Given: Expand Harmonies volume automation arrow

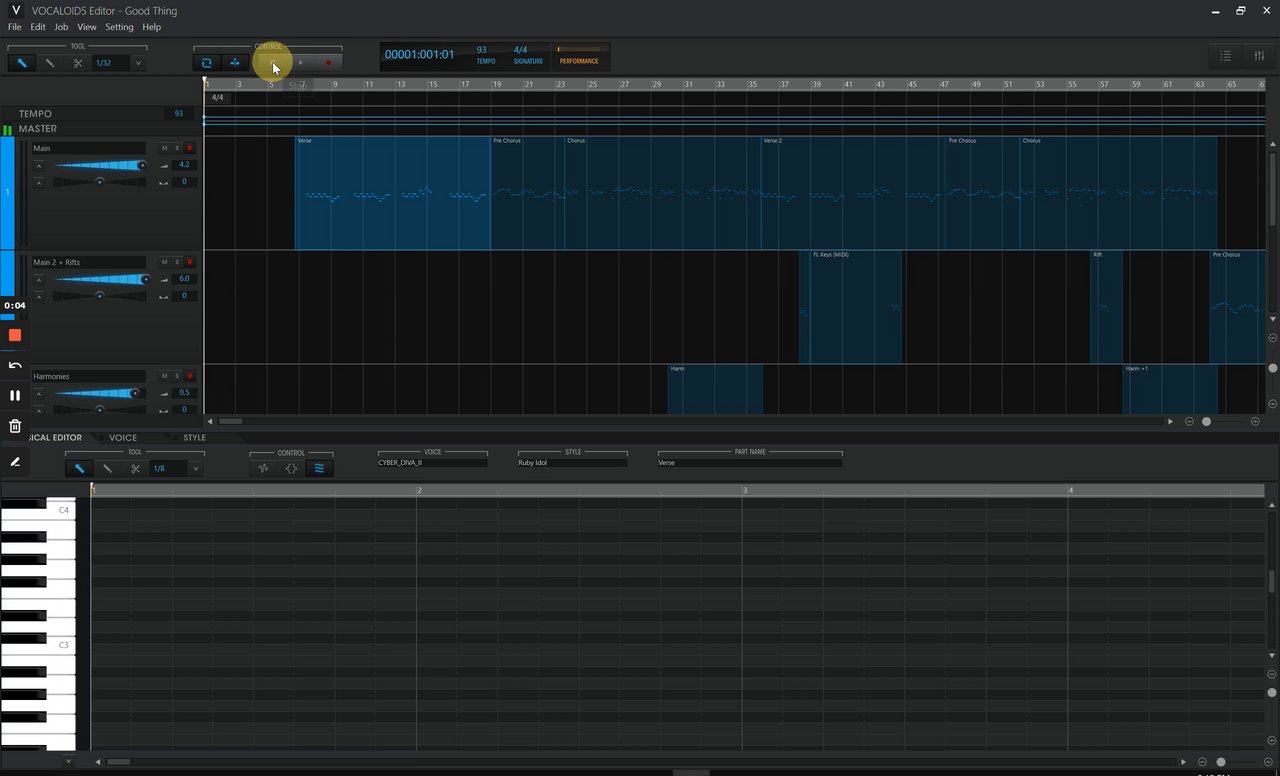Looking at the screenshot, I should (39, 393).
